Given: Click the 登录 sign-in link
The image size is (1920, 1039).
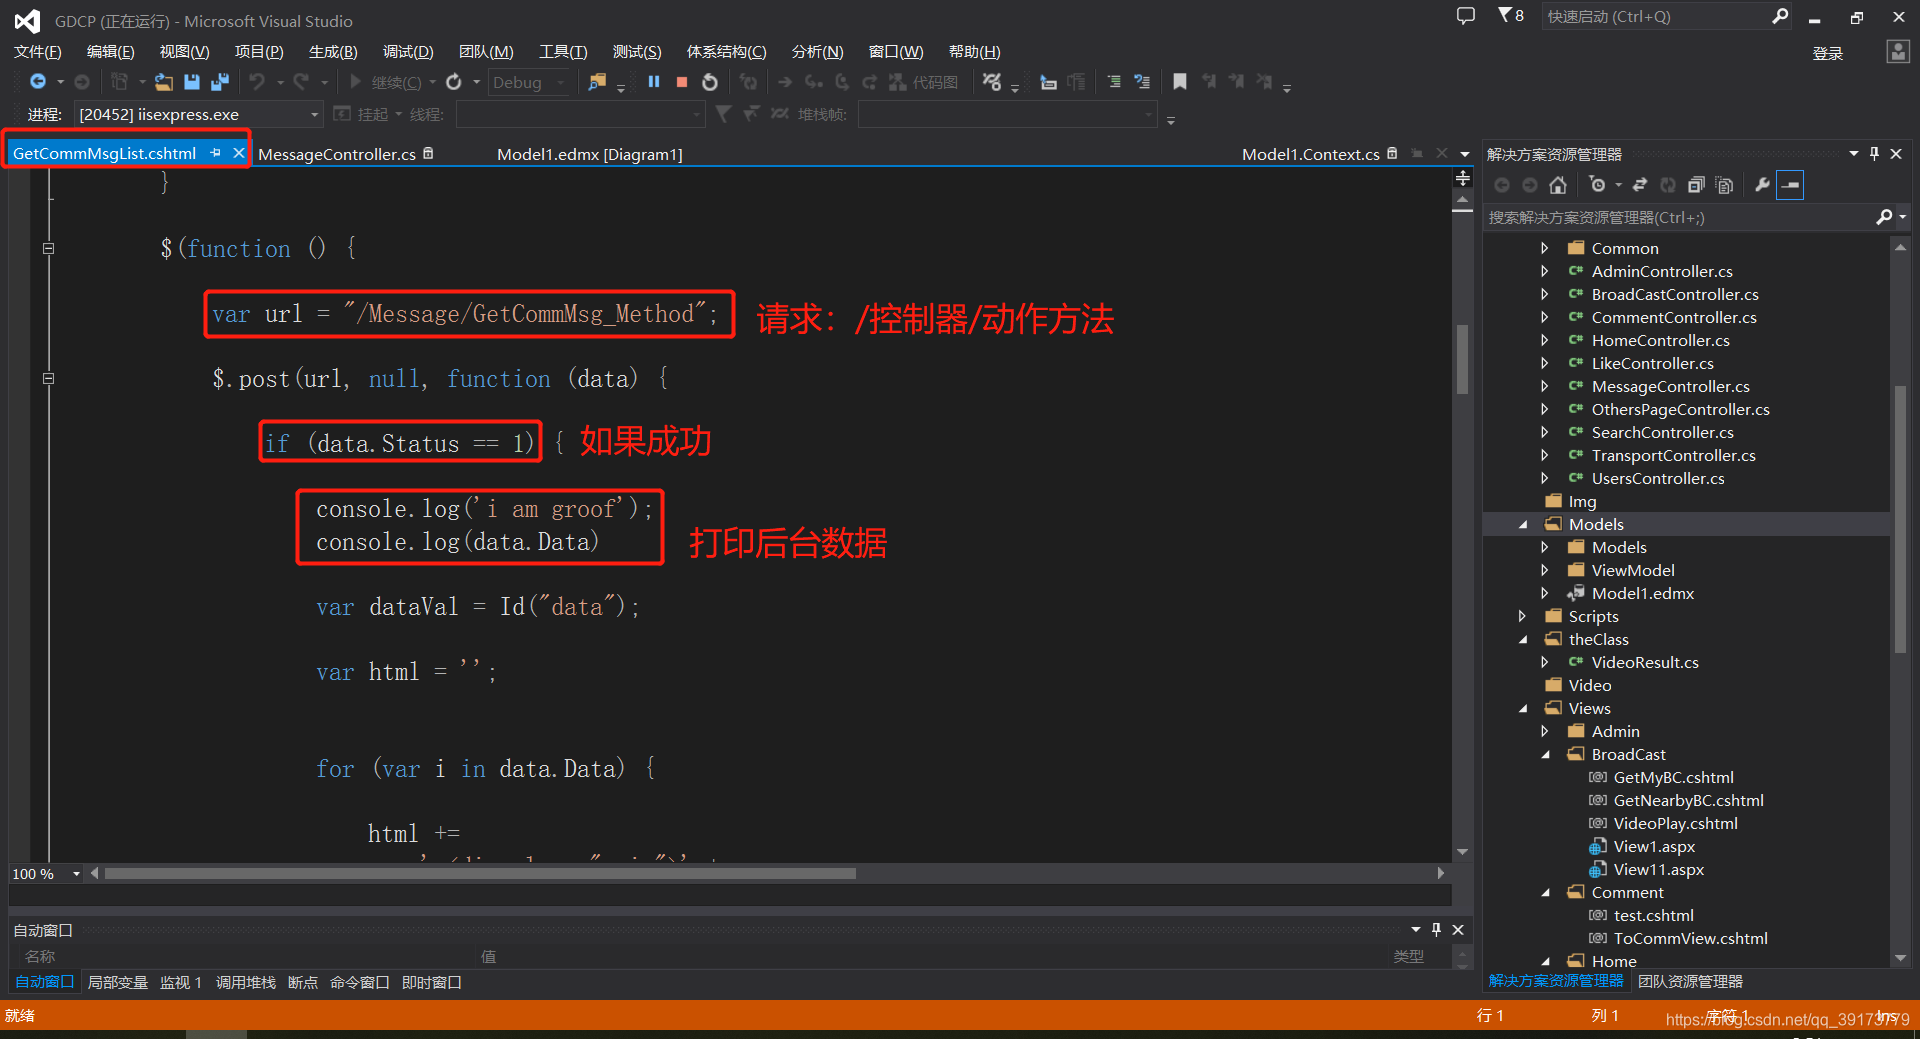Looking at the screenshot, I should [1828, 53].
